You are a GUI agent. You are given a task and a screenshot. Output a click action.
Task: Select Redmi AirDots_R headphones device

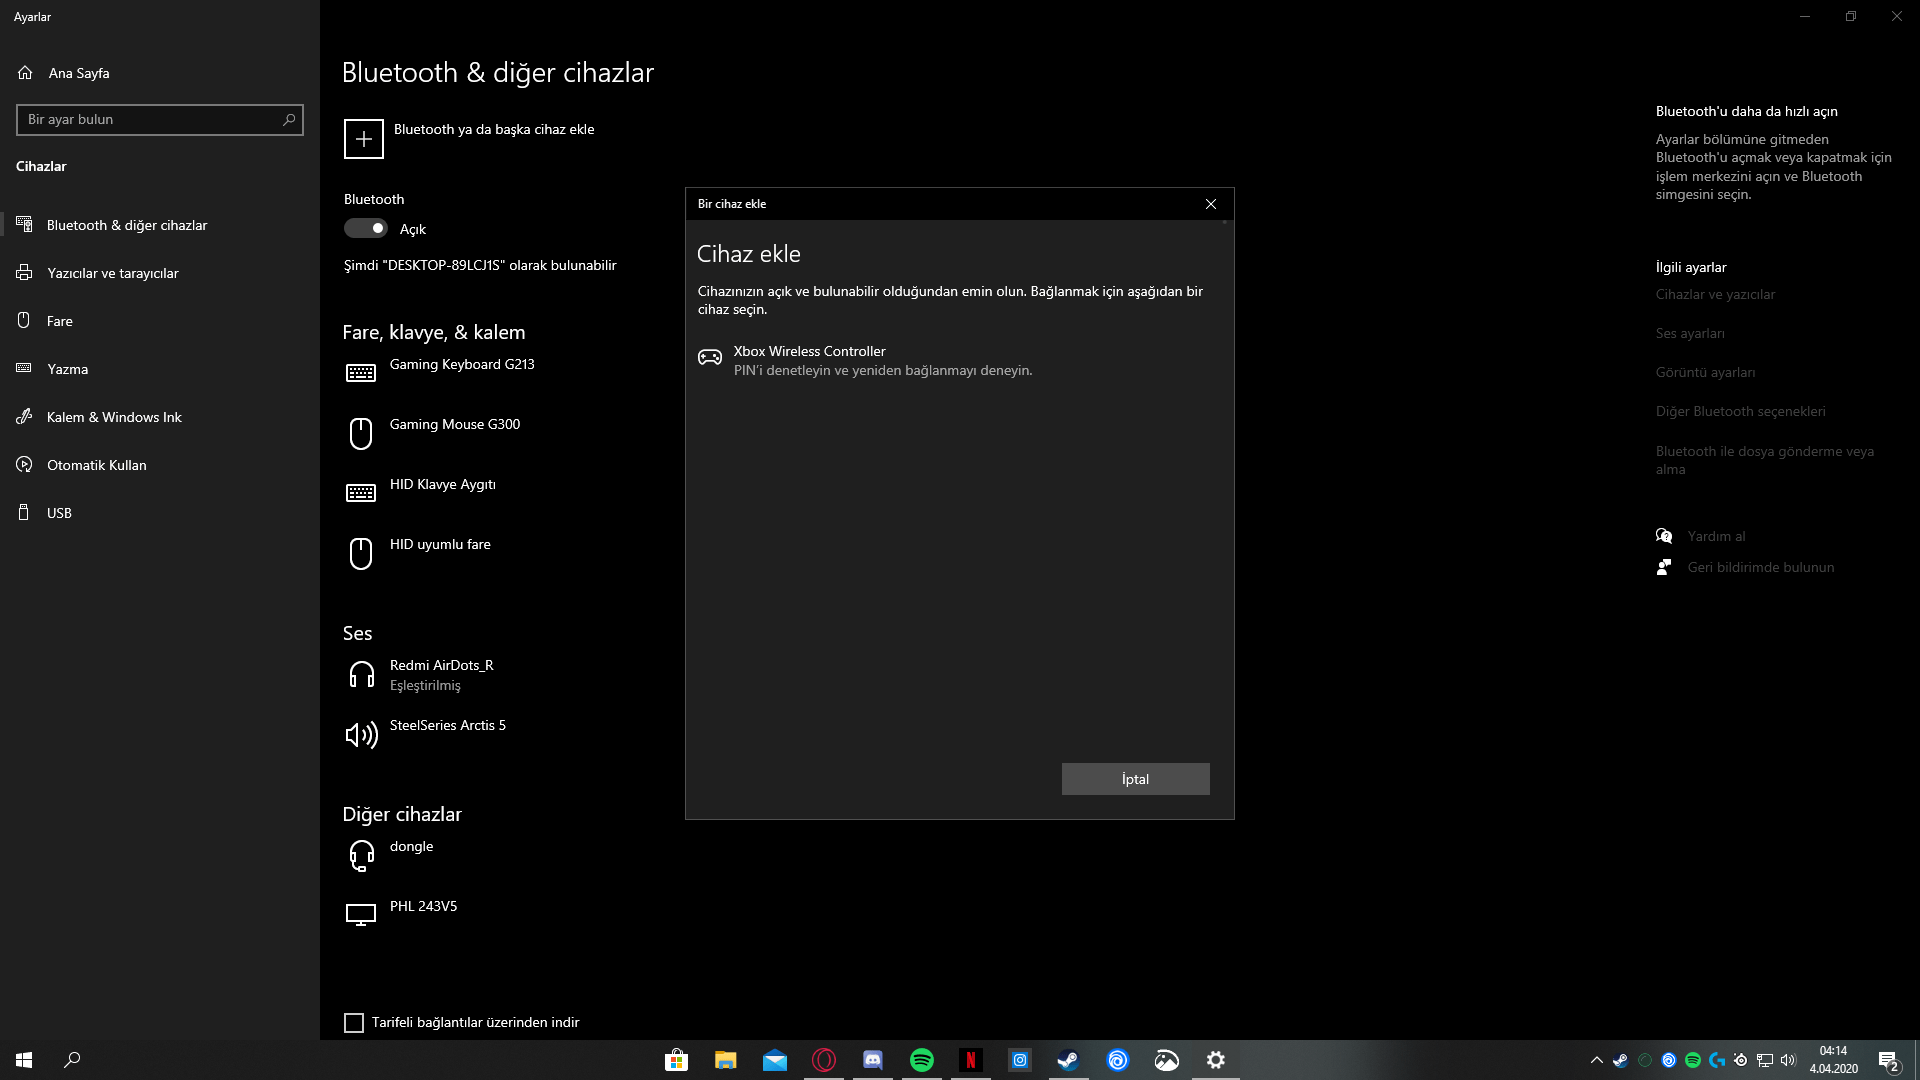point(441,674)
